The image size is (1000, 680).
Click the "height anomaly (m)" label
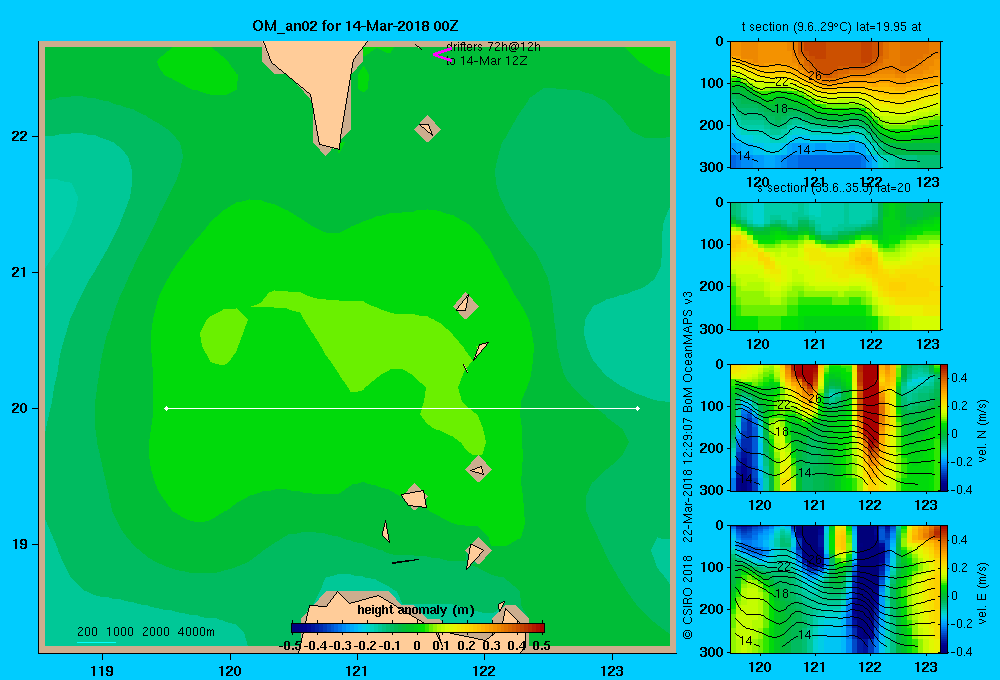click(x=416, y=610)
